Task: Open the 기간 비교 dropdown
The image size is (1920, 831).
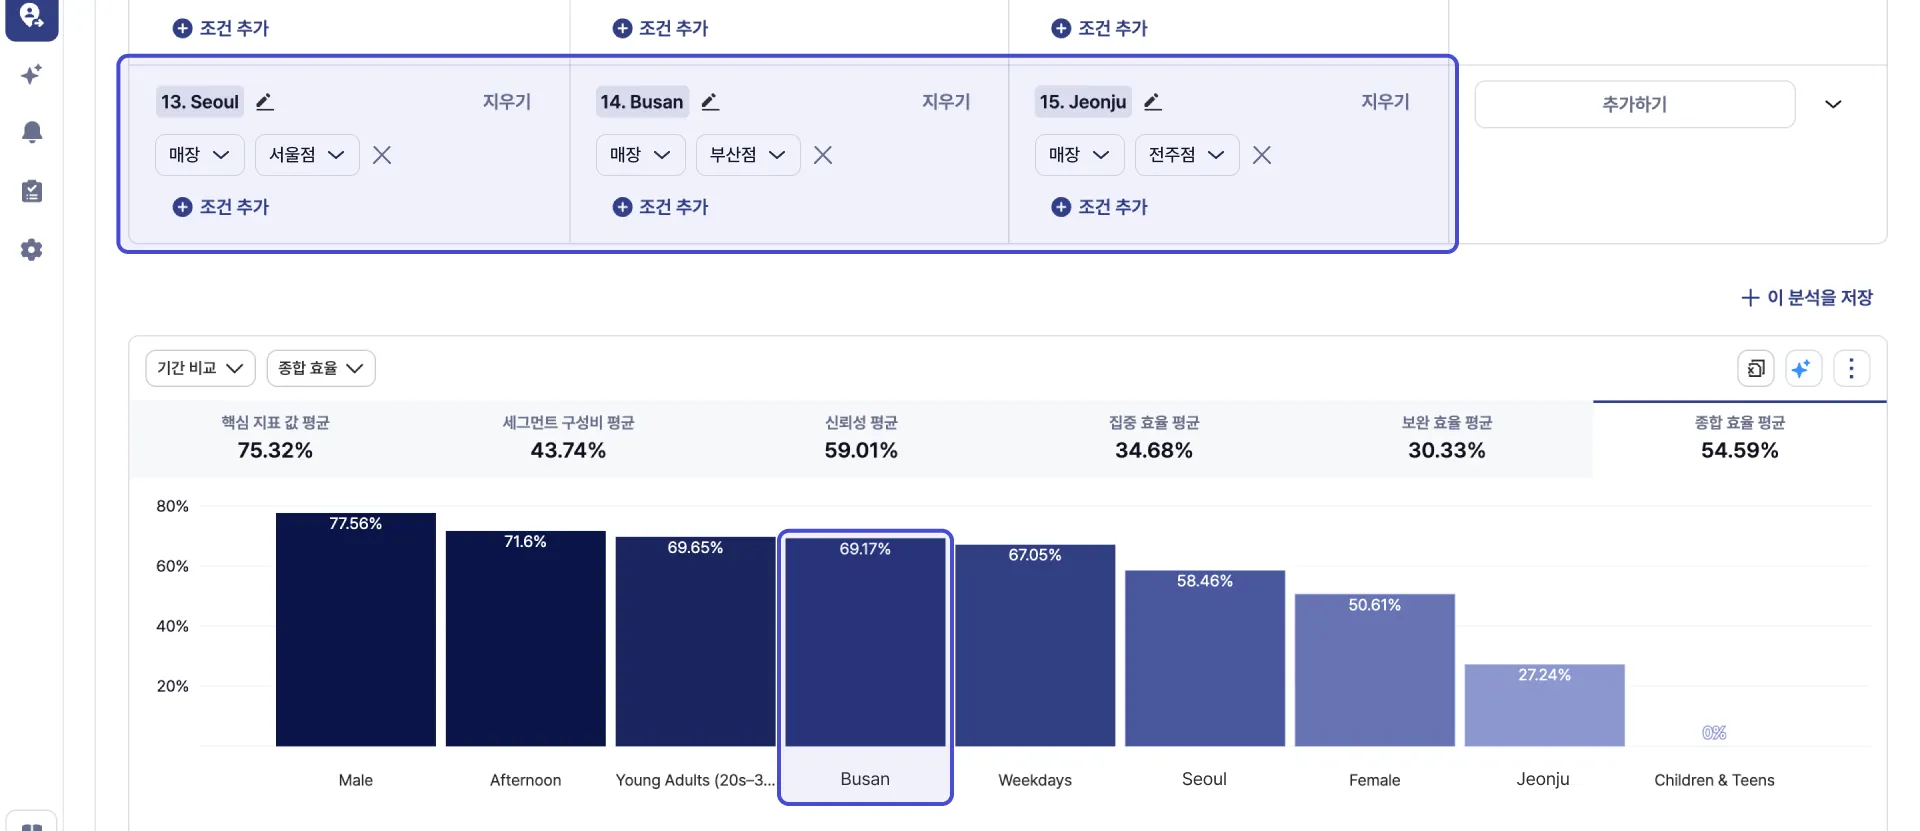Action: click(x=200, y=368)
